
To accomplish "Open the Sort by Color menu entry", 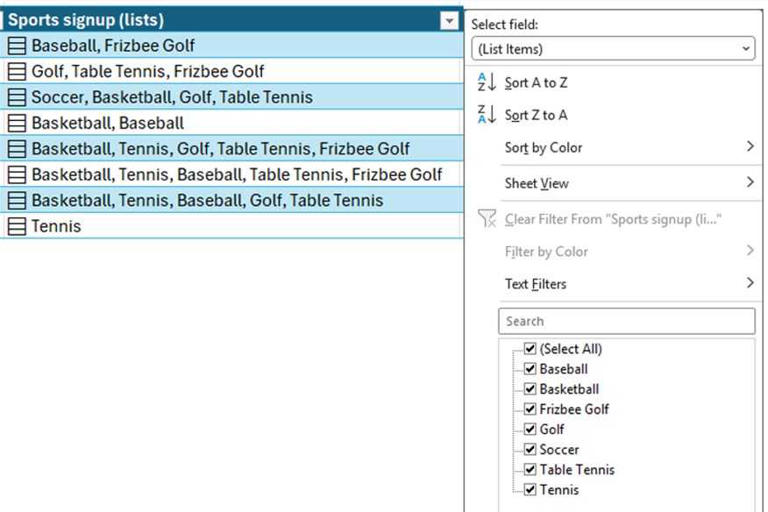I will click(543, 148).
